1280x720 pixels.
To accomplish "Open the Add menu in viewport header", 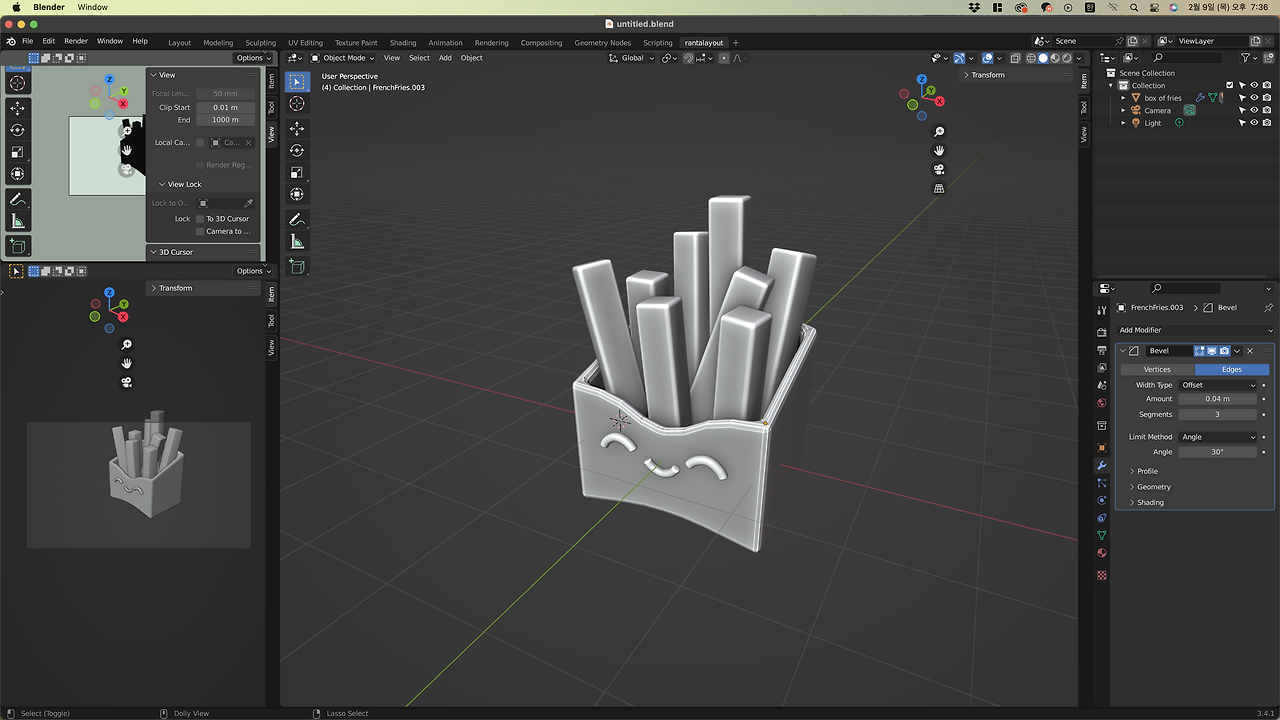I will pos(445,58).
